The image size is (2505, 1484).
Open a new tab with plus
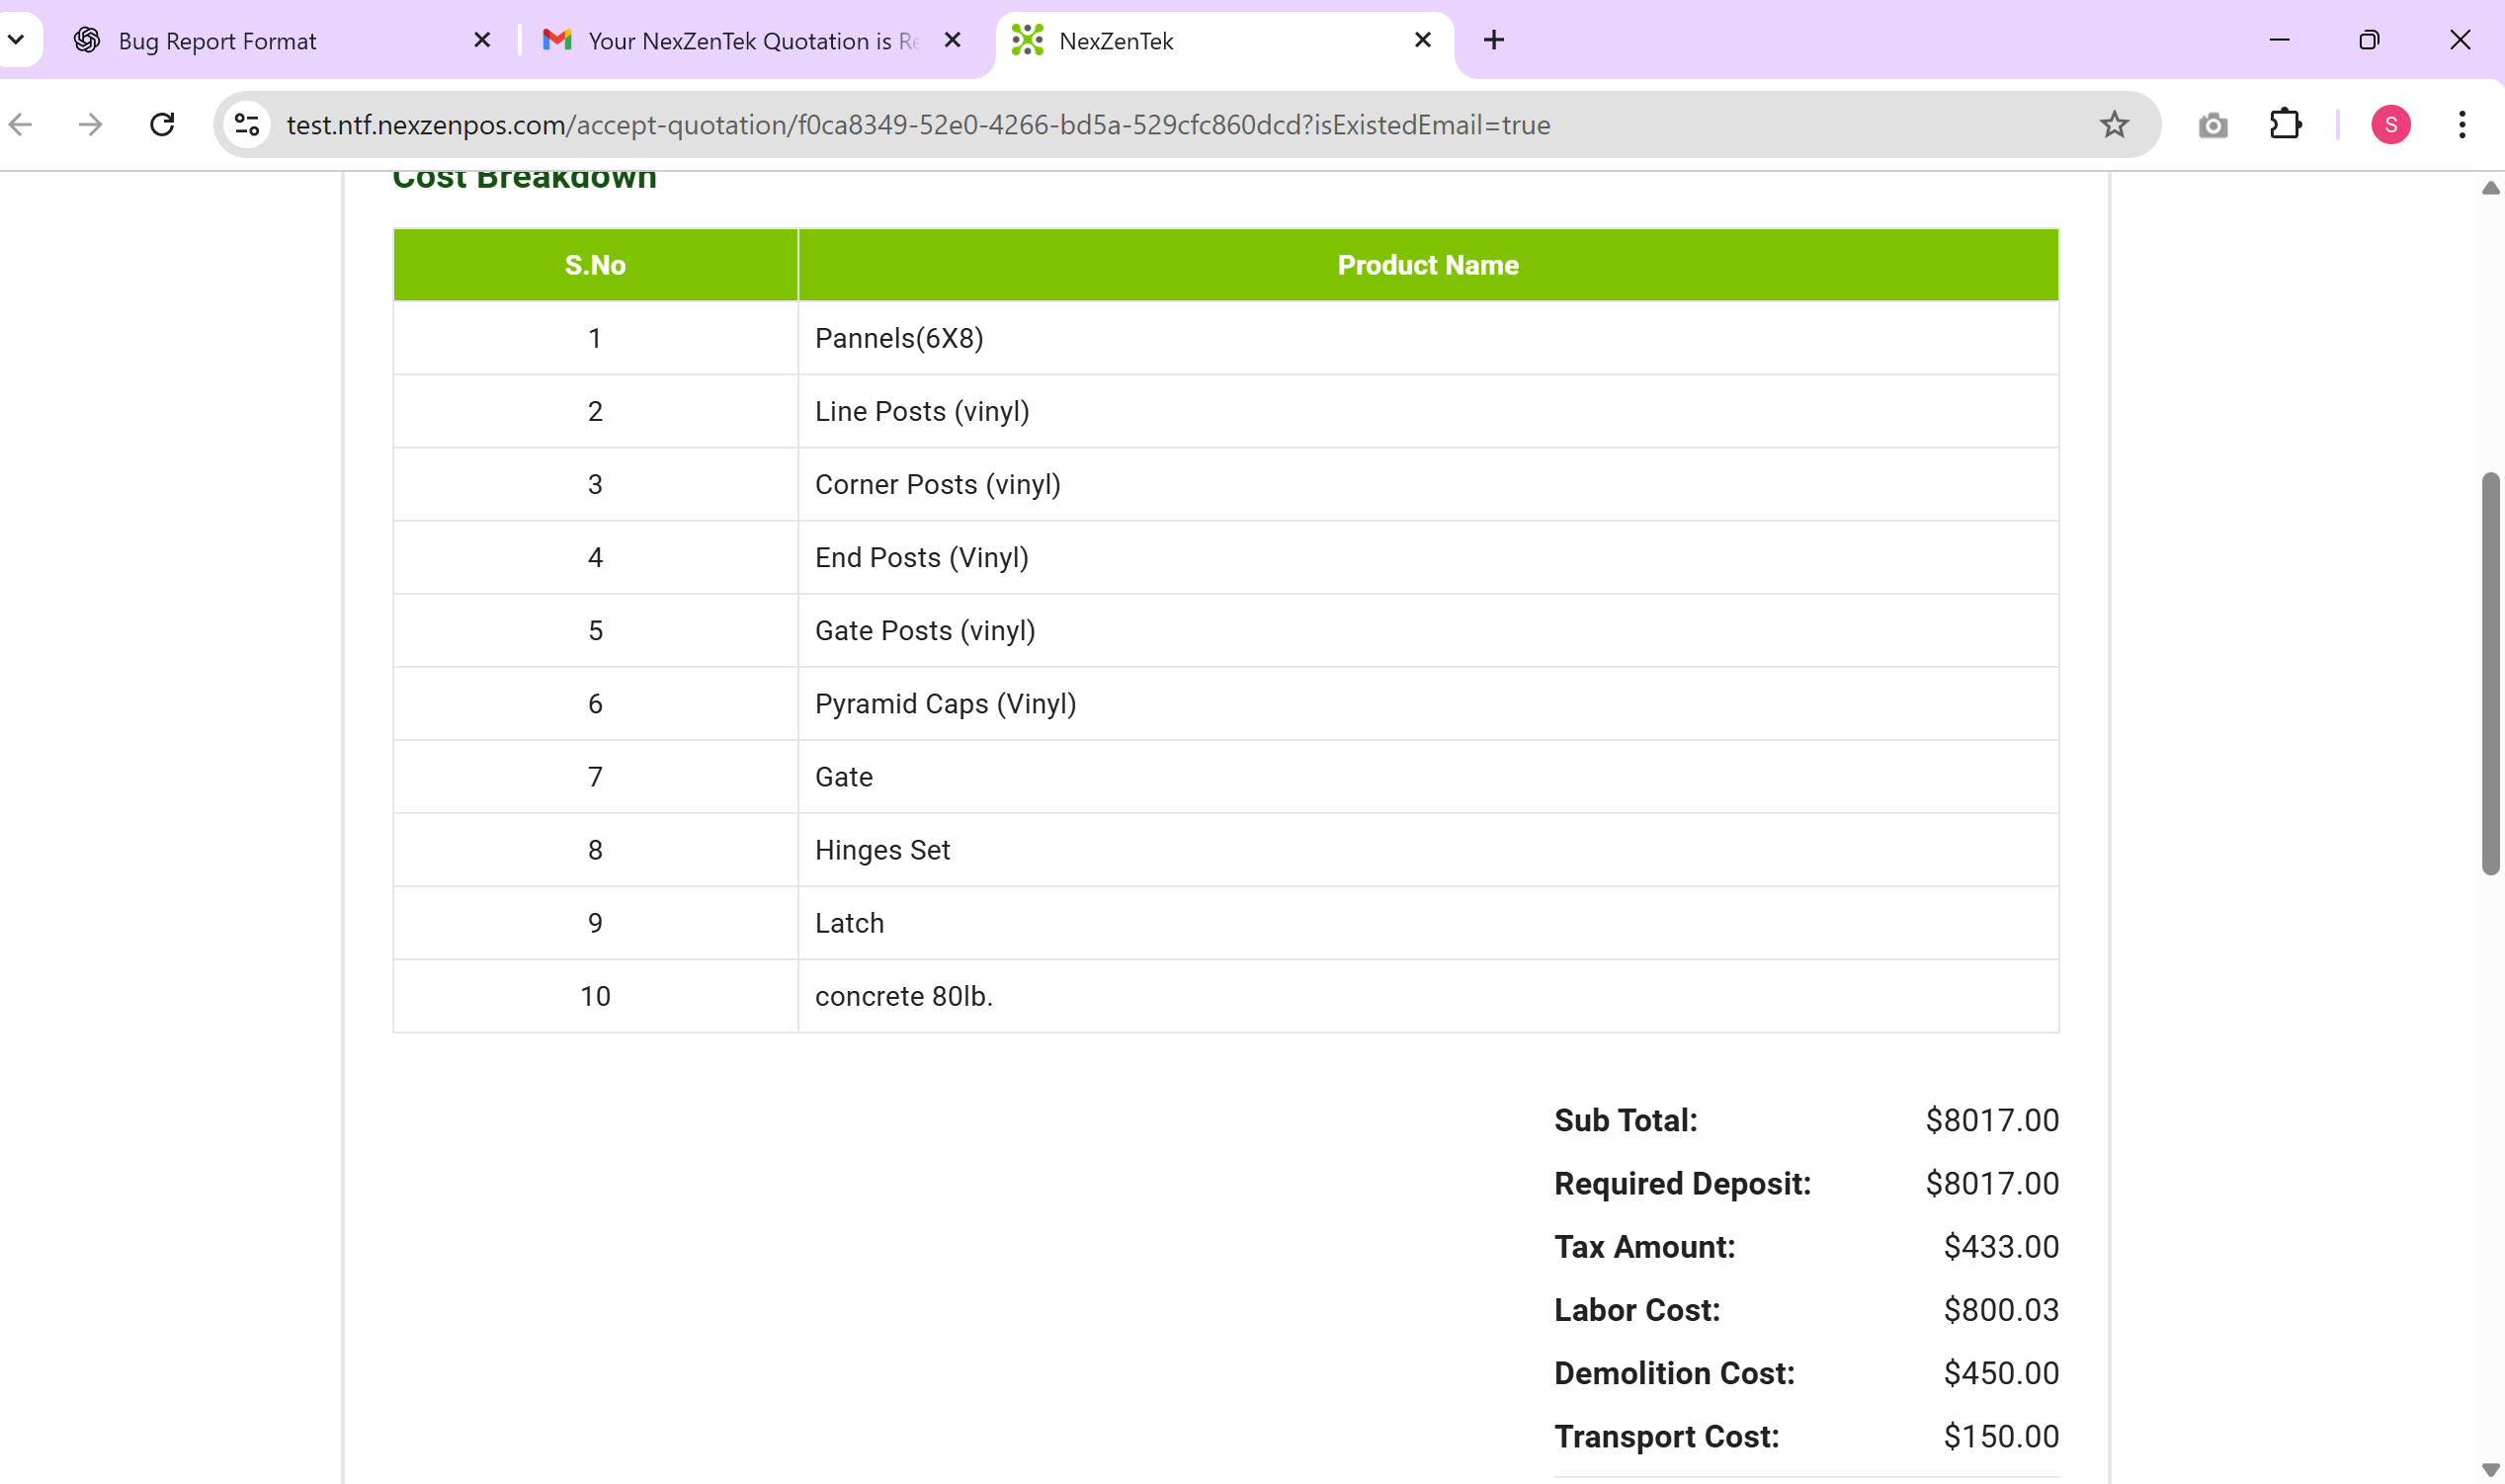tap(1493, 40)
